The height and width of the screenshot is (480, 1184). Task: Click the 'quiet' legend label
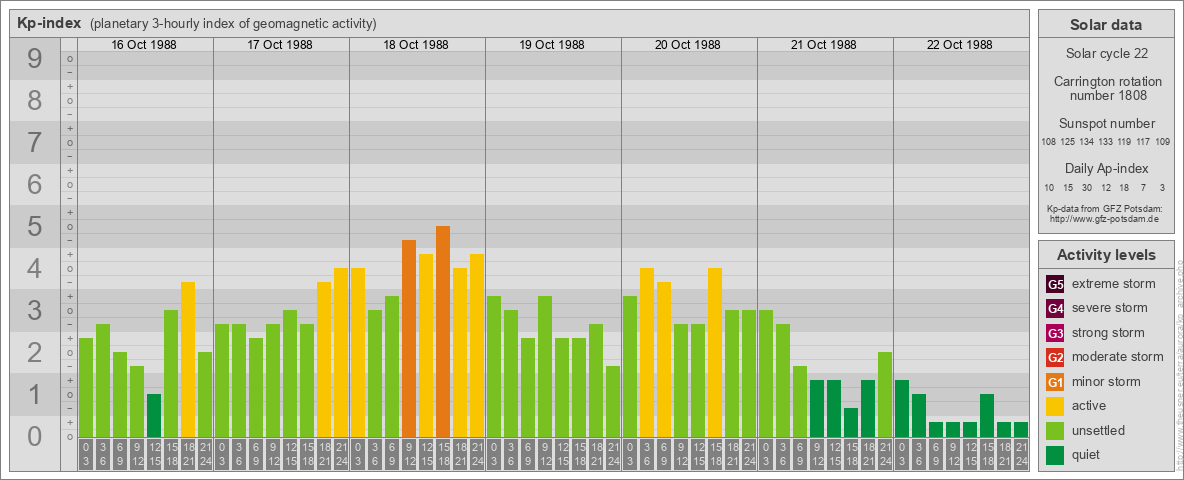click(x=1086, y=455)
